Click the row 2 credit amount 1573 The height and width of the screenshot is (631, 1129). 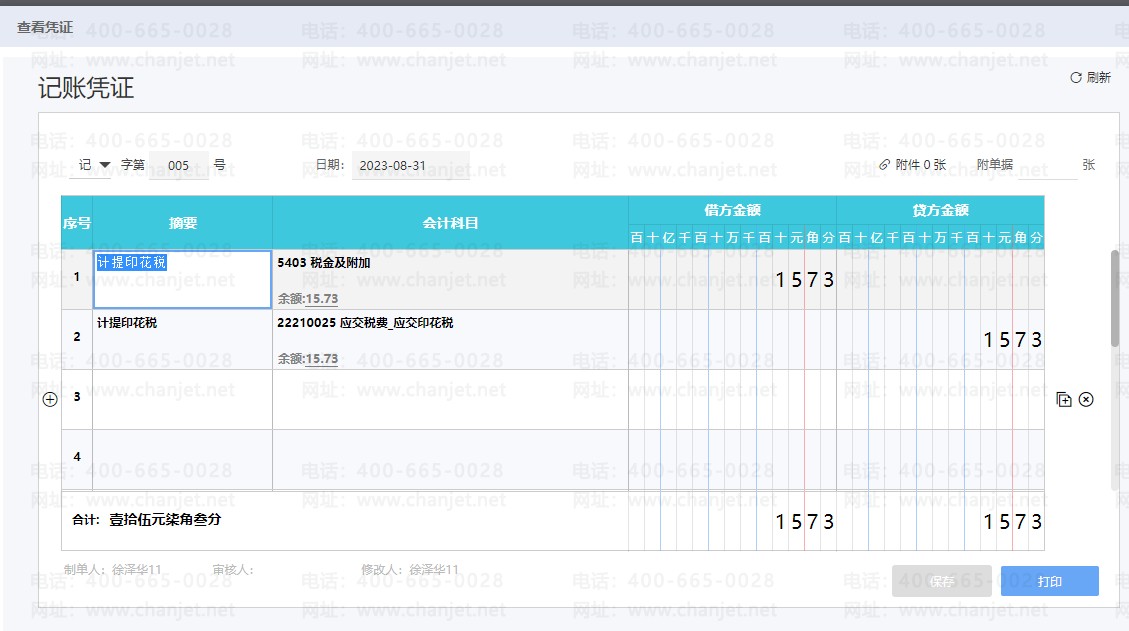click(x=1012, y=340)
